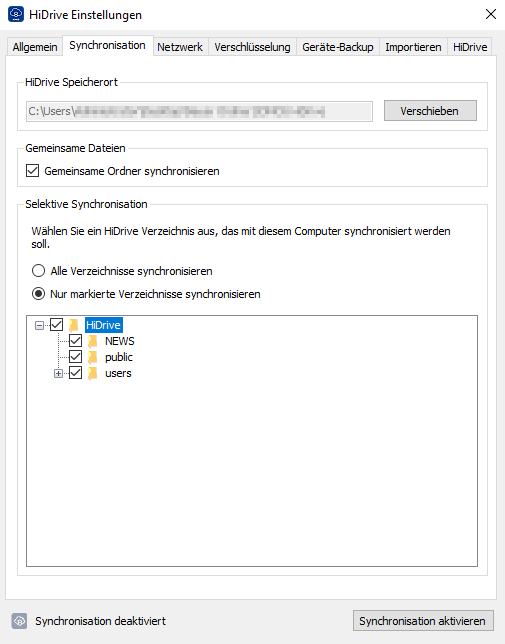Select the public tree item label
Viewport: 505px width, 644px height.
click(x=119, y=357)
